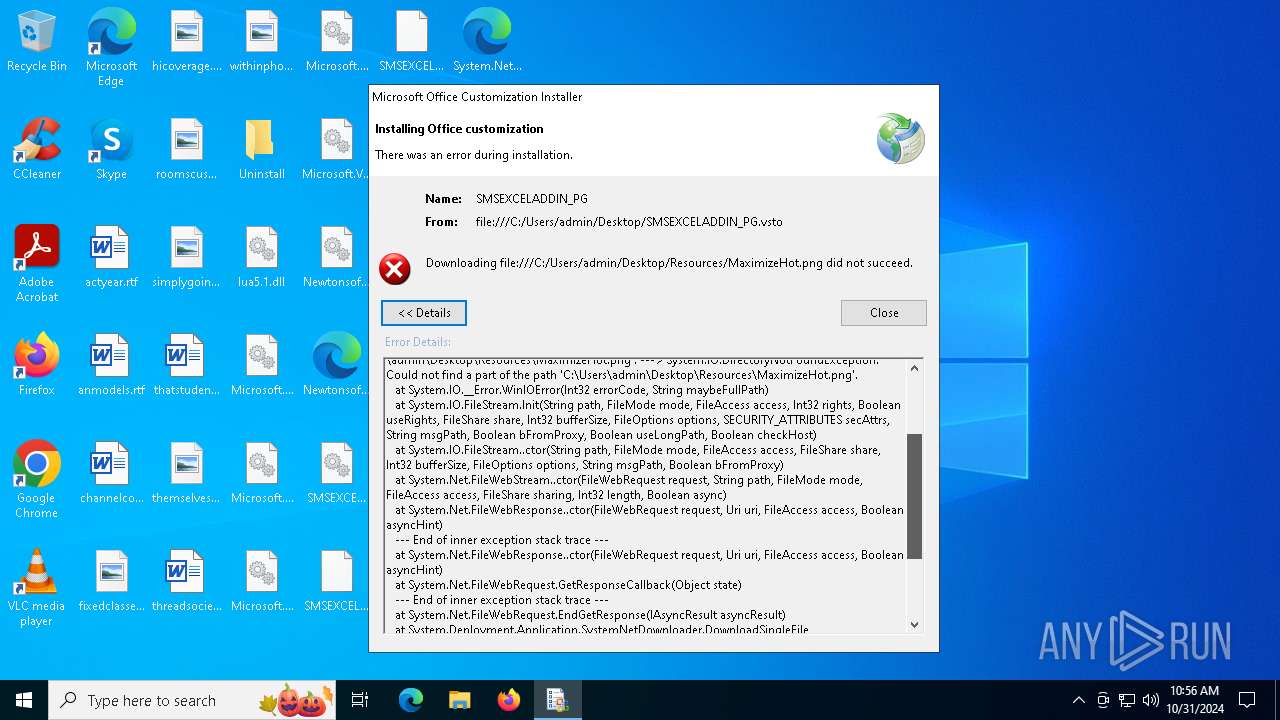Select the themselves... image file
Screen dimensions: 1280x720
click(187, 474)
